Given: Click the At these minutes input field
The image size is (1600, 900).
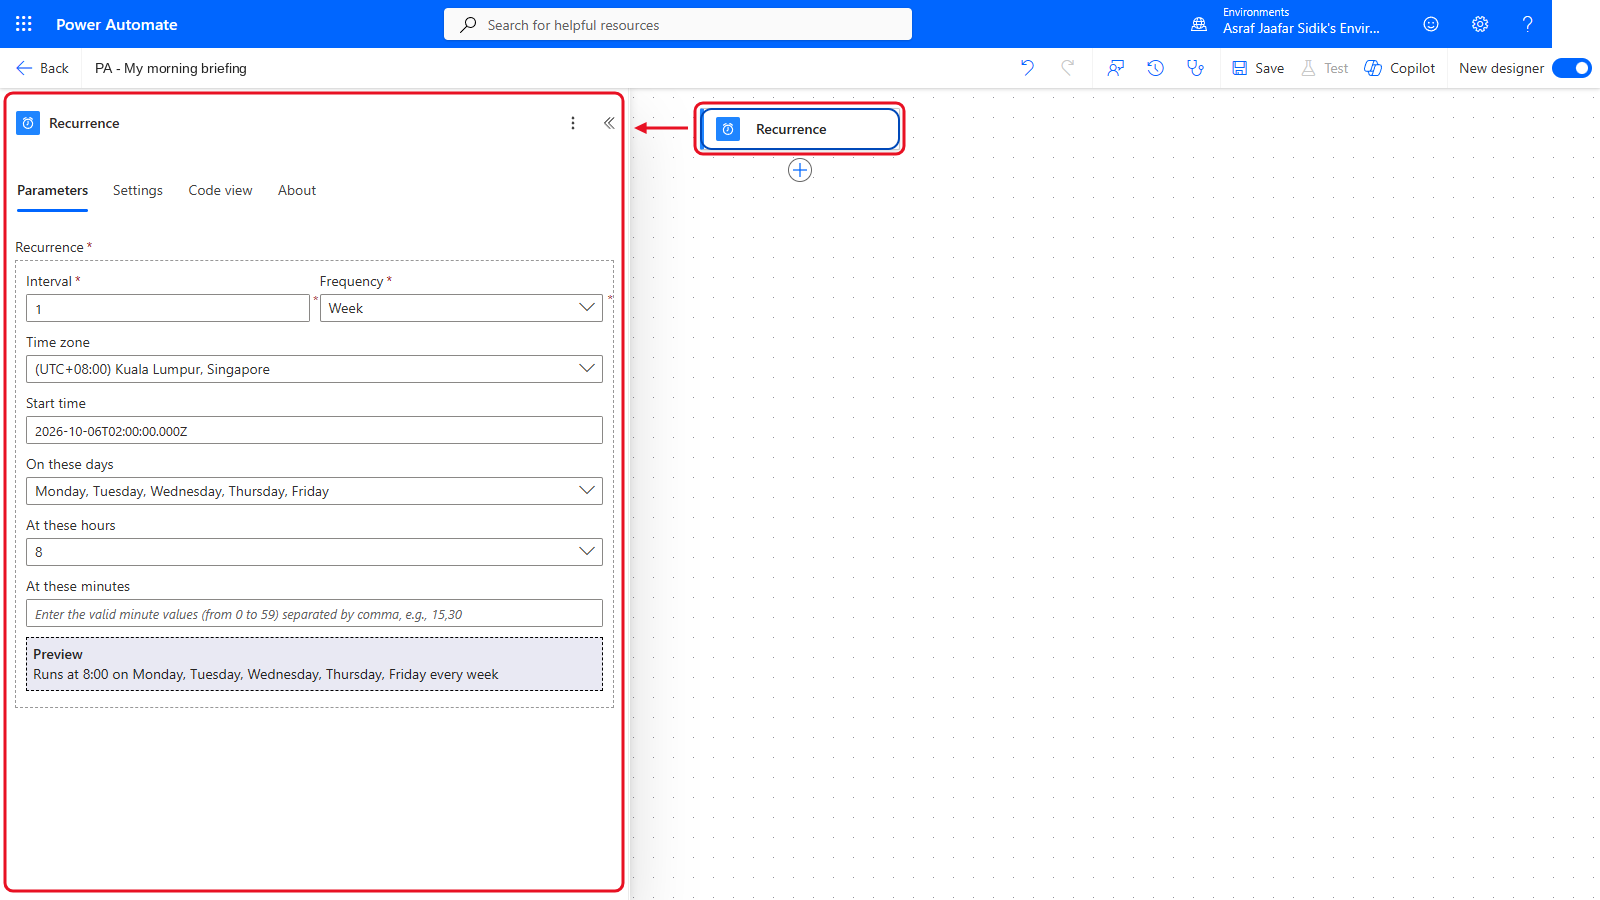Looking at the screenshot, I should click(x=314, y=613).
